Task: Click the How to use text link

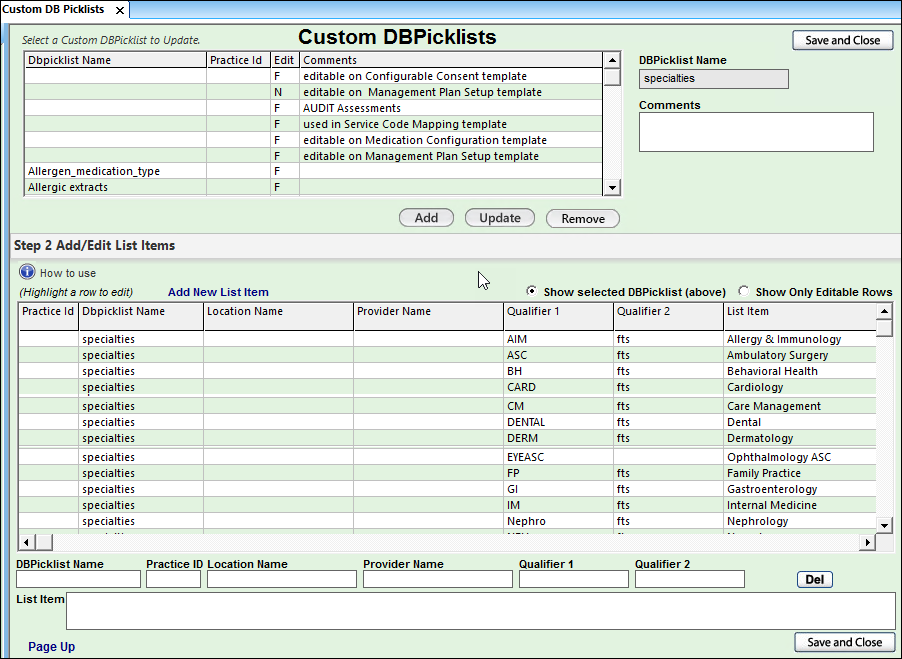Action: (68, 273)
